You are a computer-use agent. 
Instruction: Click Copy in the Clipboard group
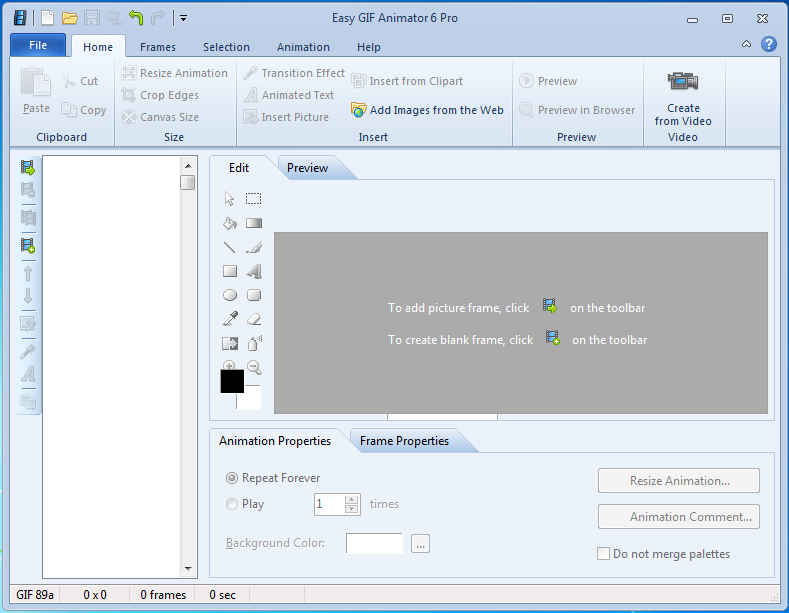84,110
